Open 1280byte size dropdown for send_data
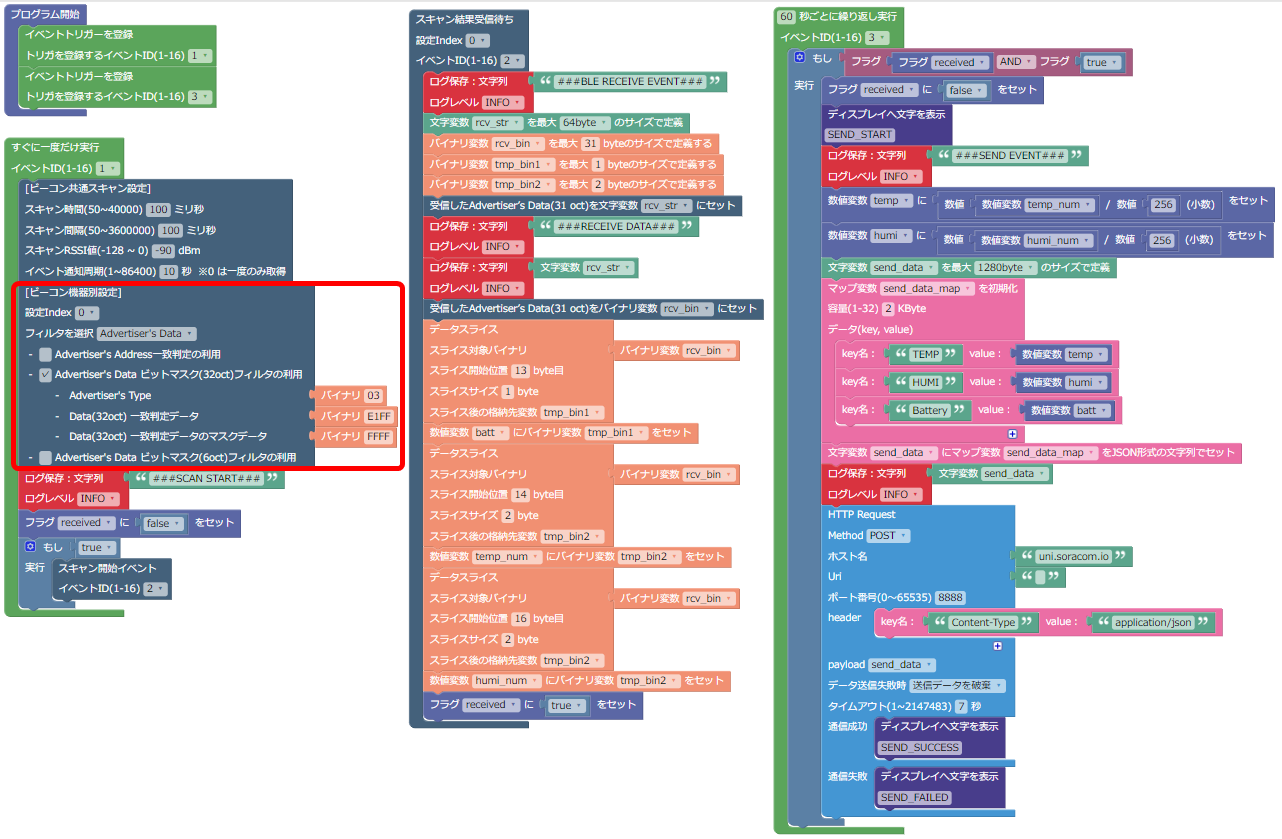Viewport: 1282px width, 839px height. coord(1004,268)
